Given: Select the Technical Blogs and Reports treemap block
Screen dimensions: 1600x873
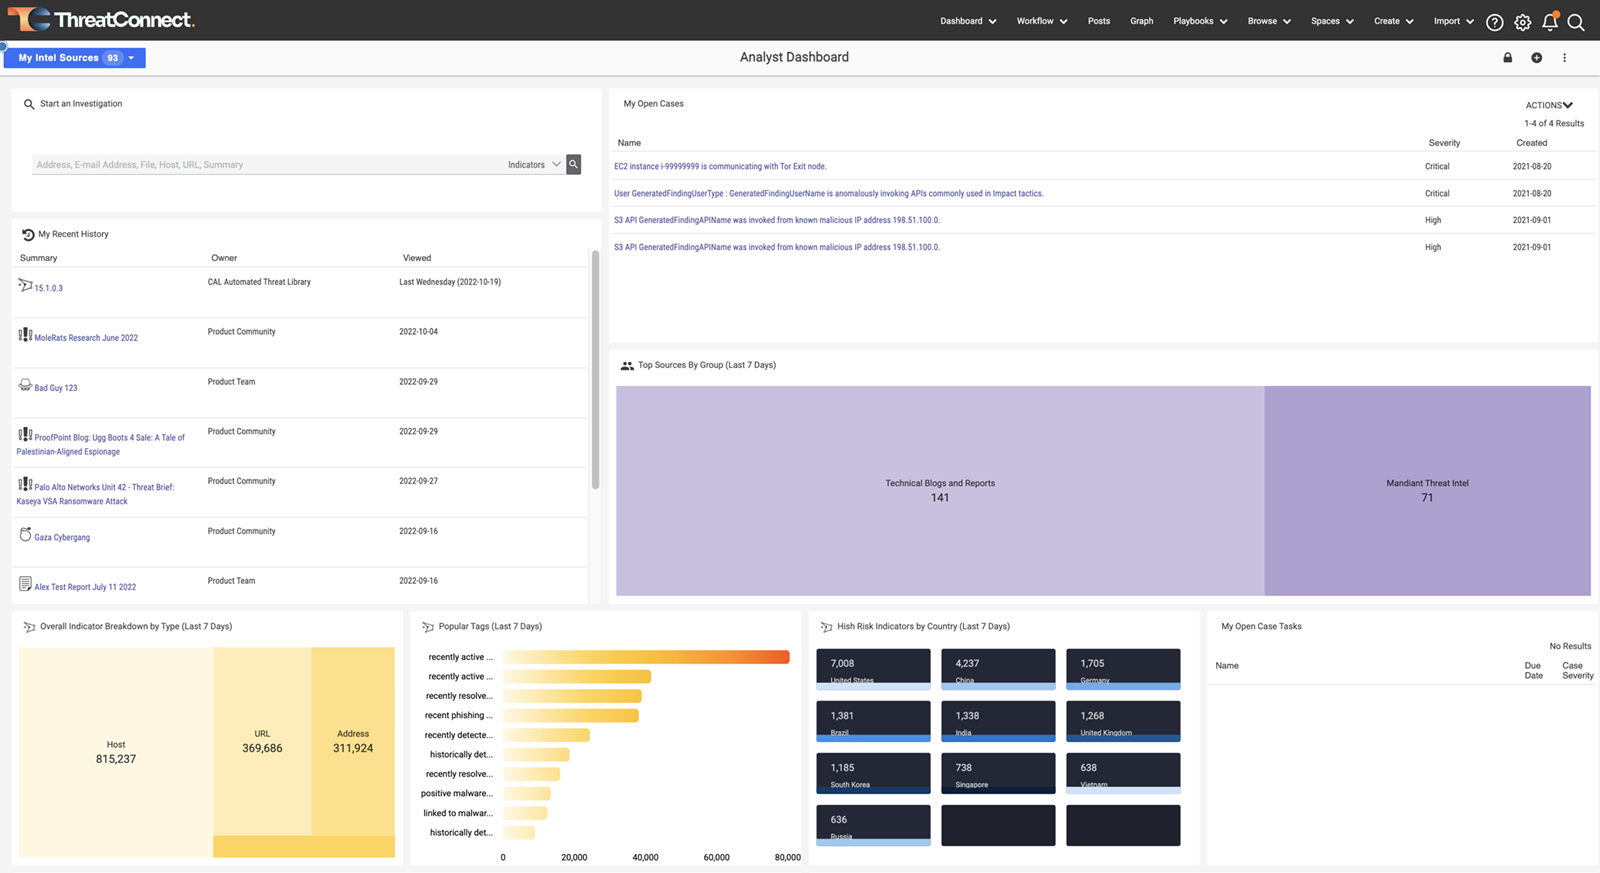Looking at the screenshot, I should (x=940, y=491).
